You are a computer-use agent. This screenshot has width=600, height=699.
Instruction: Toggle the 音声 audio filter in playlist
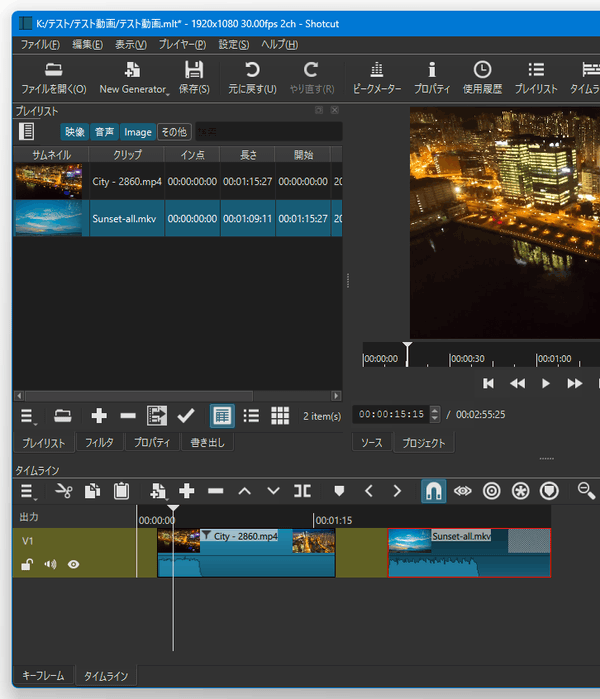(x=104, y=132)
